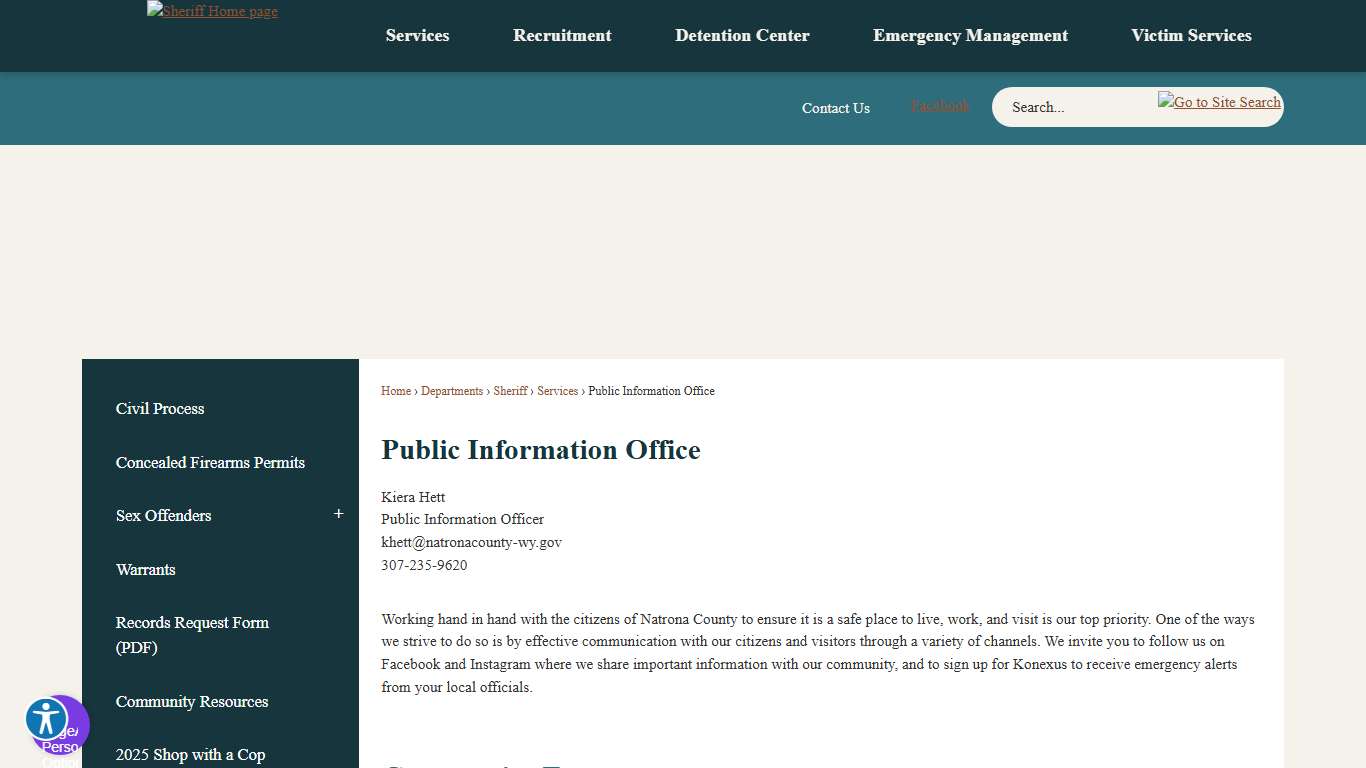The height and width of the screenshot is (768, 1366).
Task: Open the Facebook page link
Action: [x=939, y=106]
